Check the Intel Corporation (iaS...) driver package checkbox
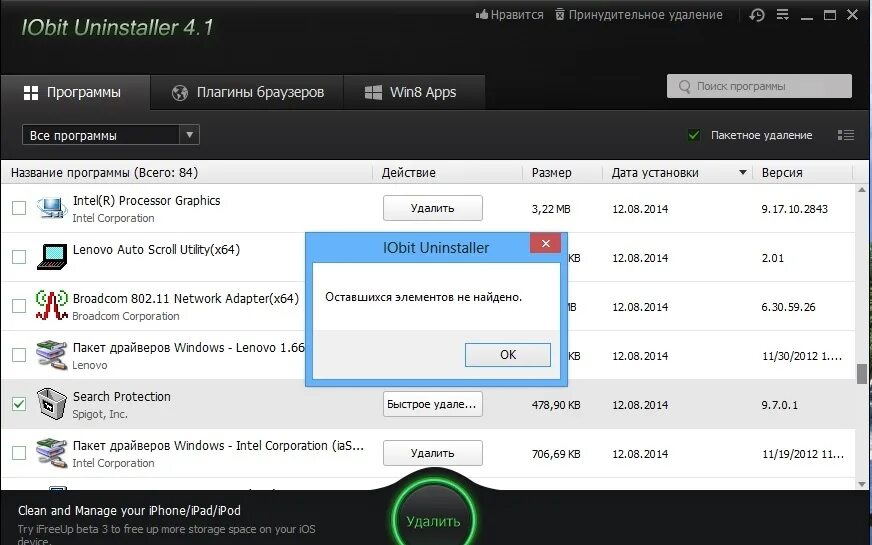The height and width of the screenshot is (545, 872). (19, 453)
